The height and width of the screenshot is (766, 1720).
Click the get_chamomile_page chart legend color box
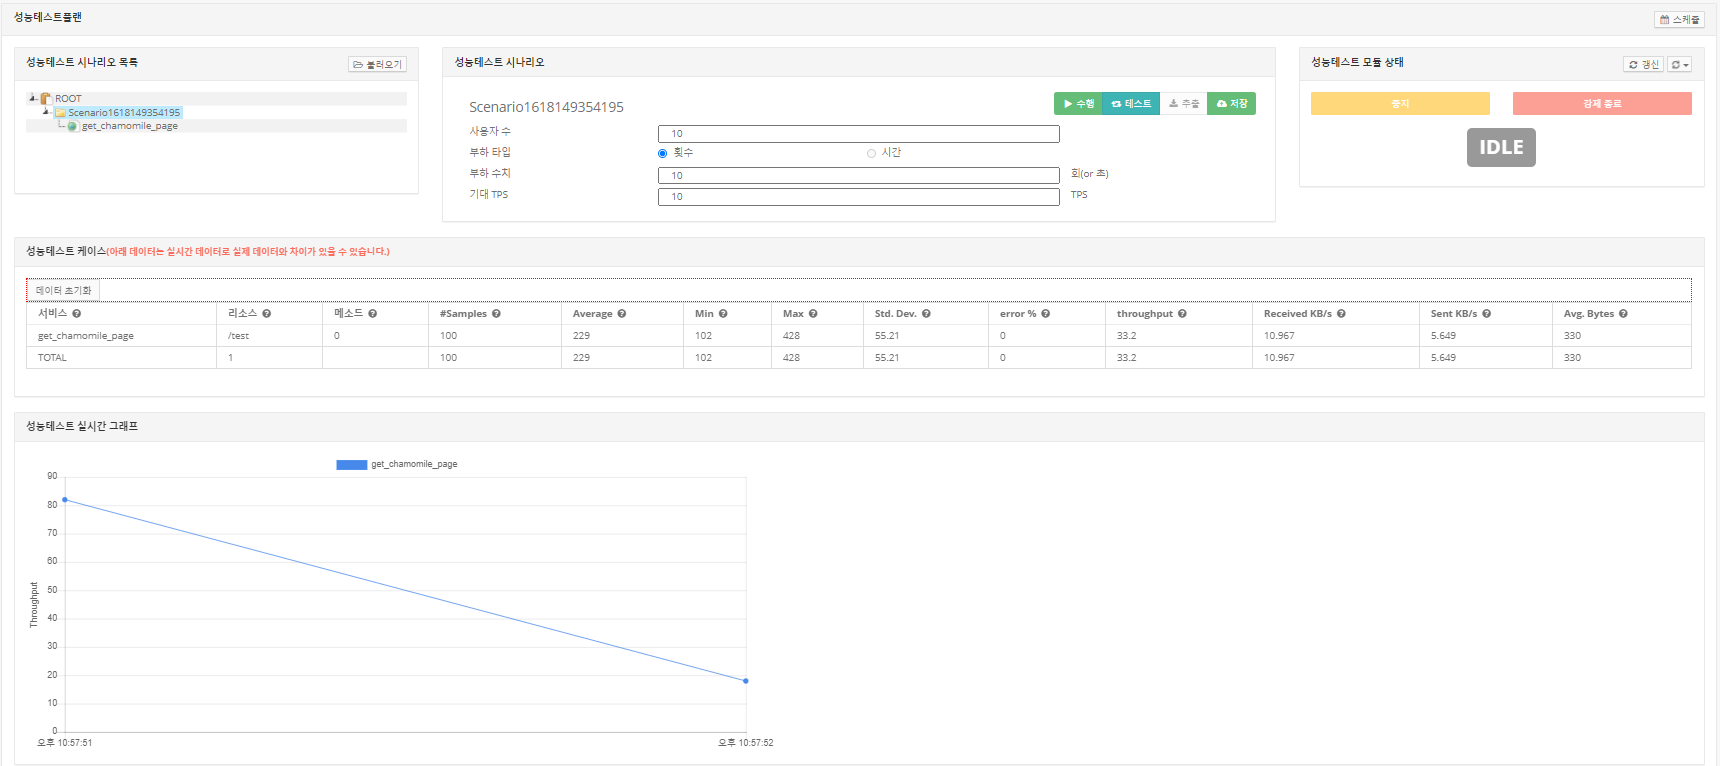pyautogui.click(x=352, y=464)
